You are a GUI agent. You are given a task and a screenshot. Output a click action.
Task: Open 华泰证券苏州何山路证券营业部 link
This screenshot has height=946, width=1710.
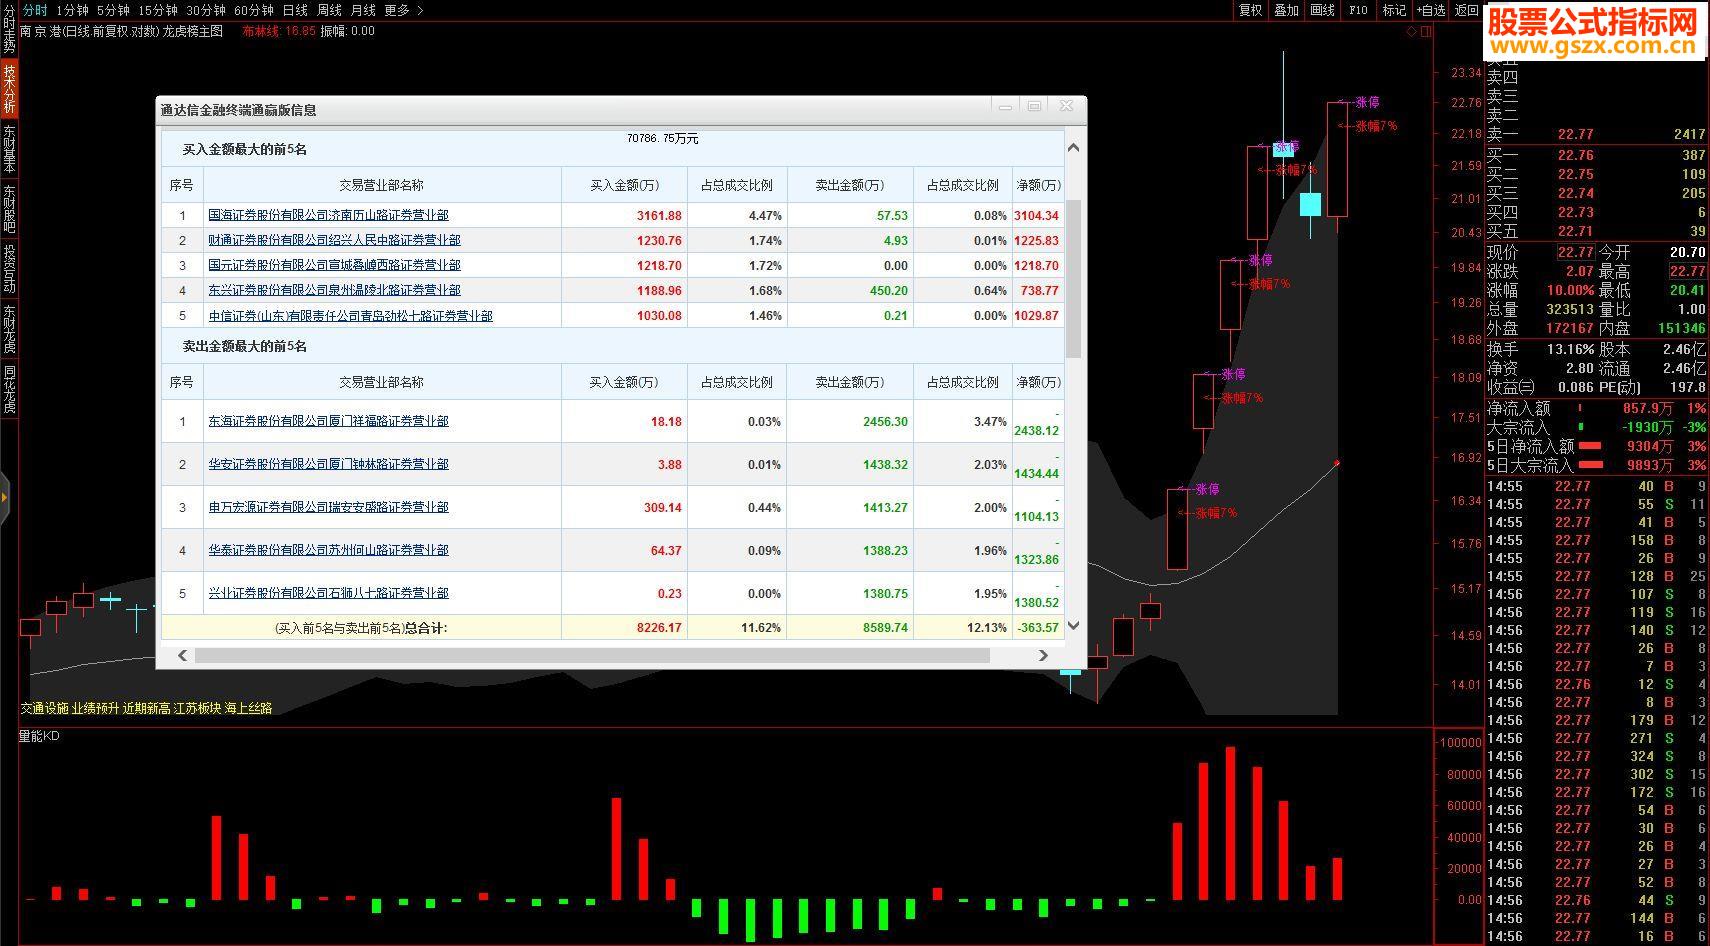tap(328, 550)
